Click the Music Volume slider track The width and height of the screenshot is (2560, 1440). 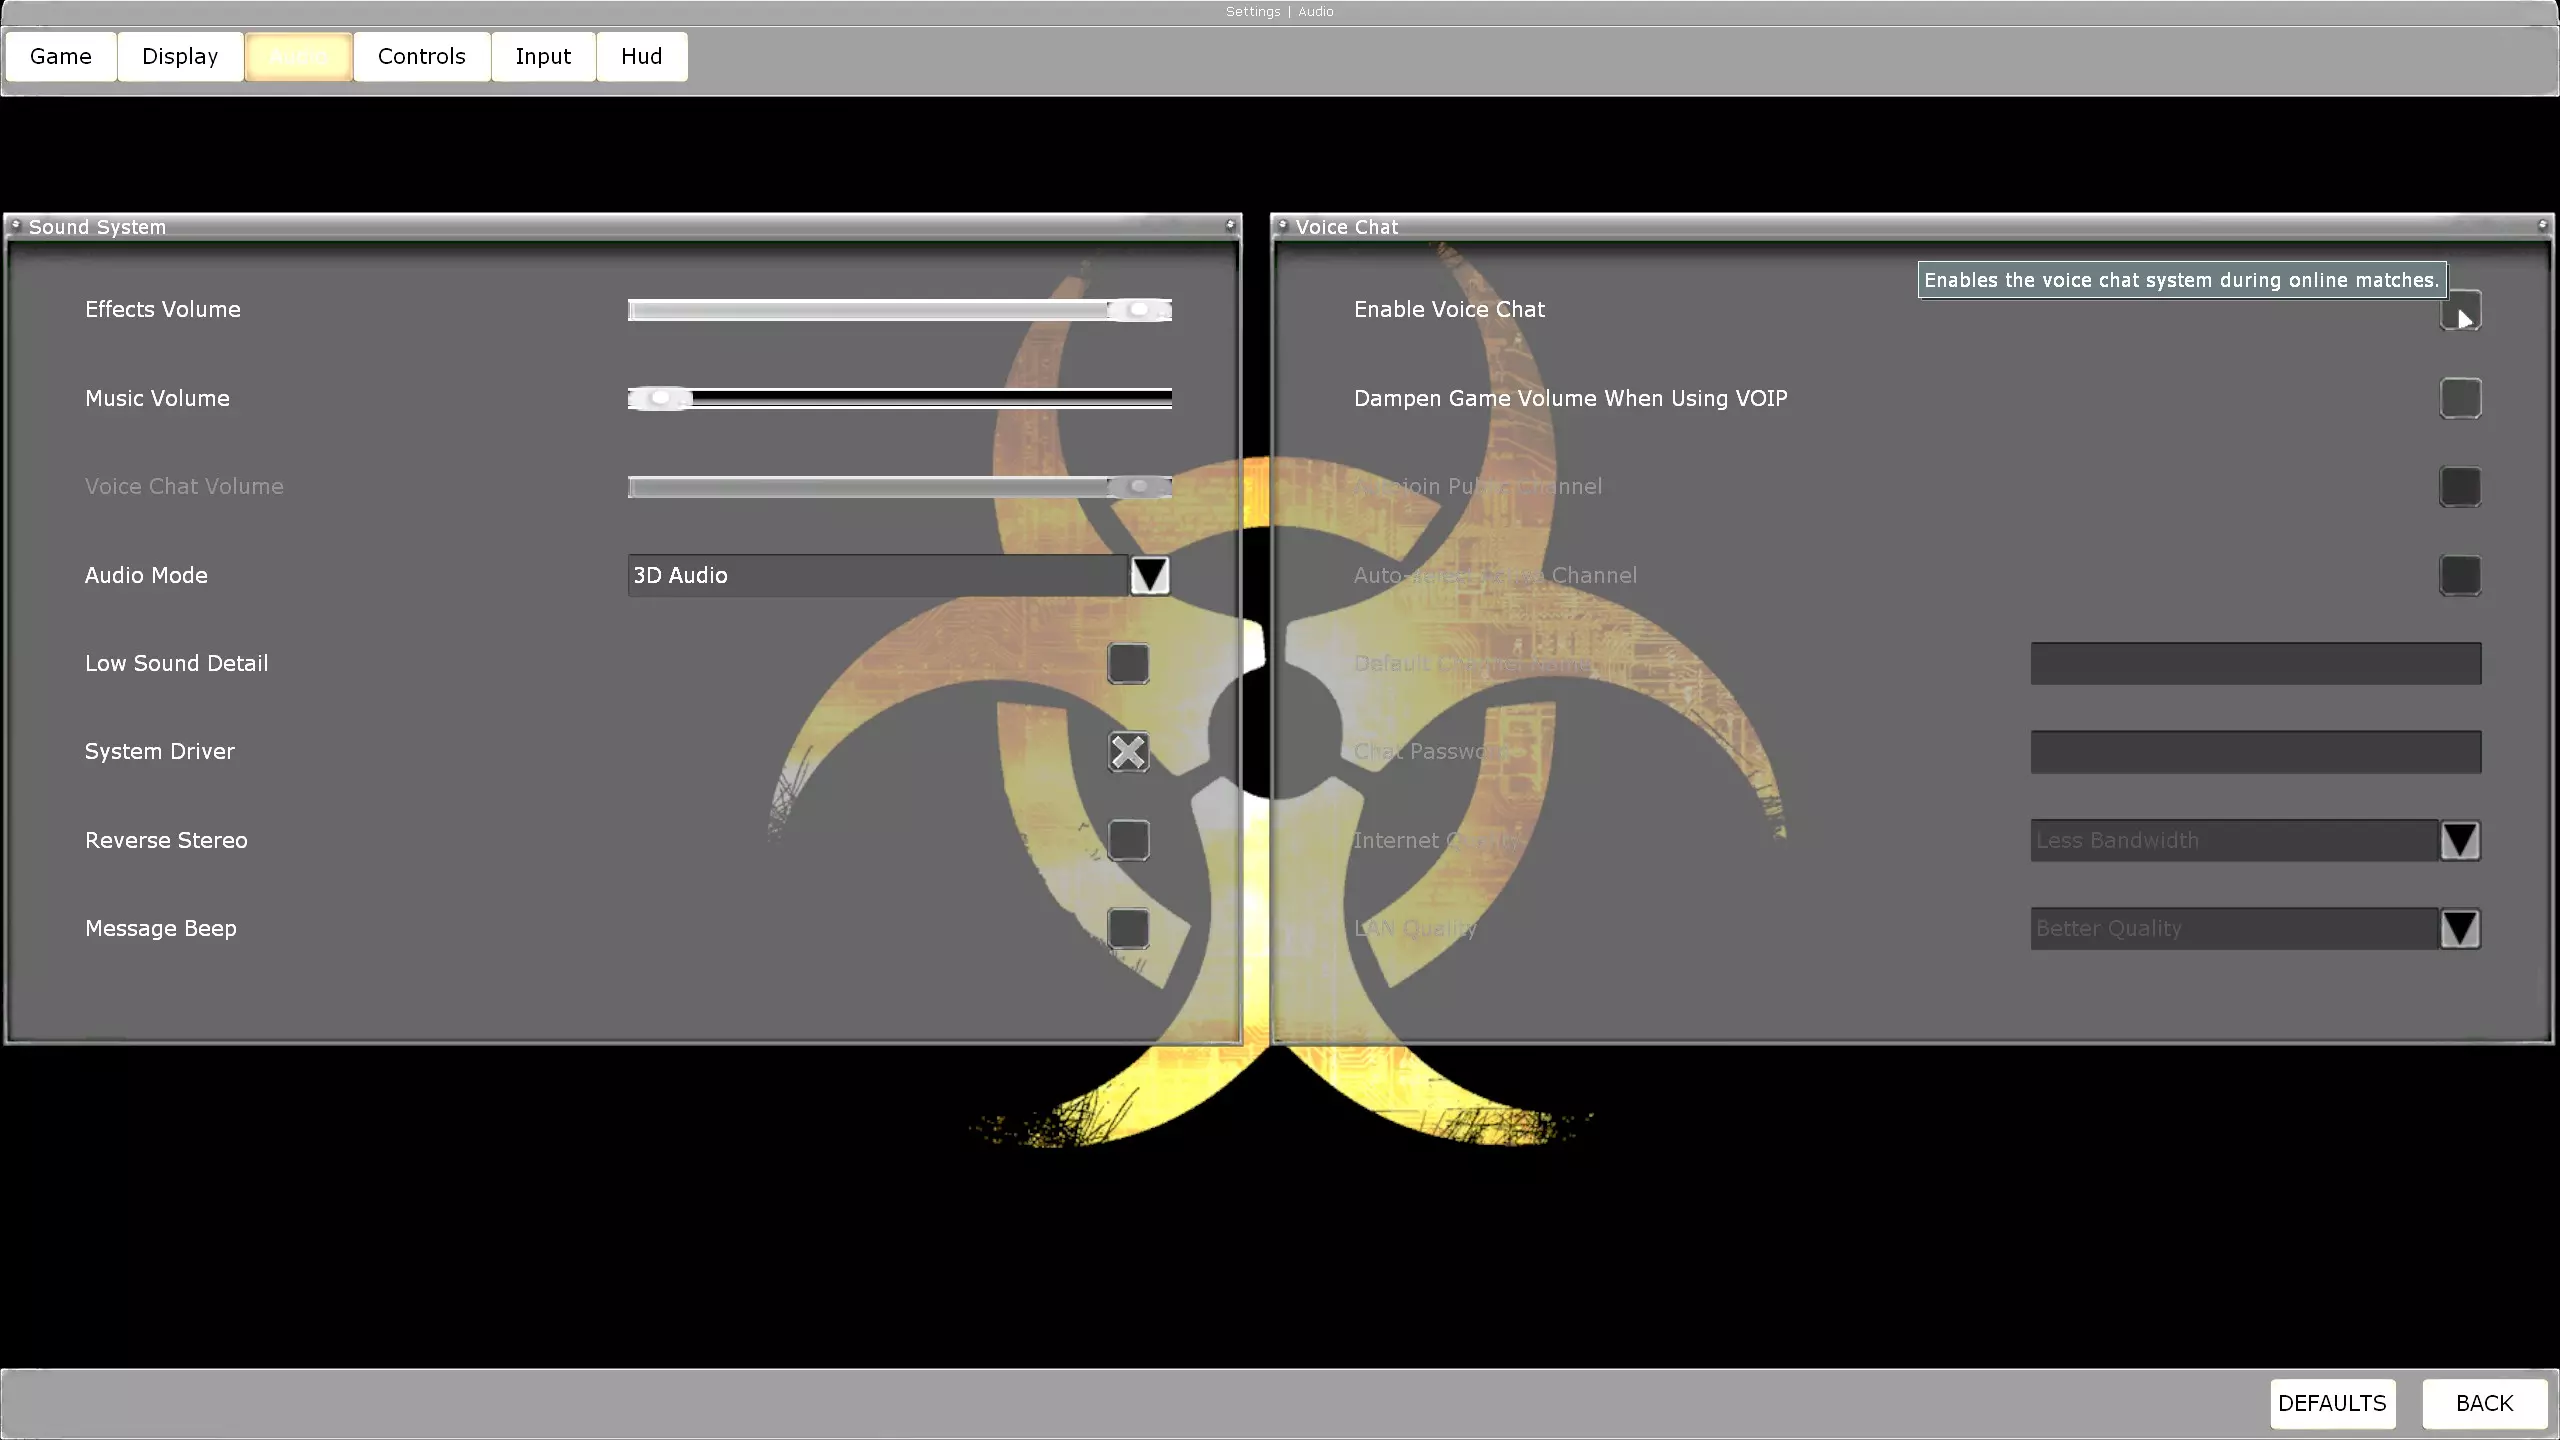[930, 399]
